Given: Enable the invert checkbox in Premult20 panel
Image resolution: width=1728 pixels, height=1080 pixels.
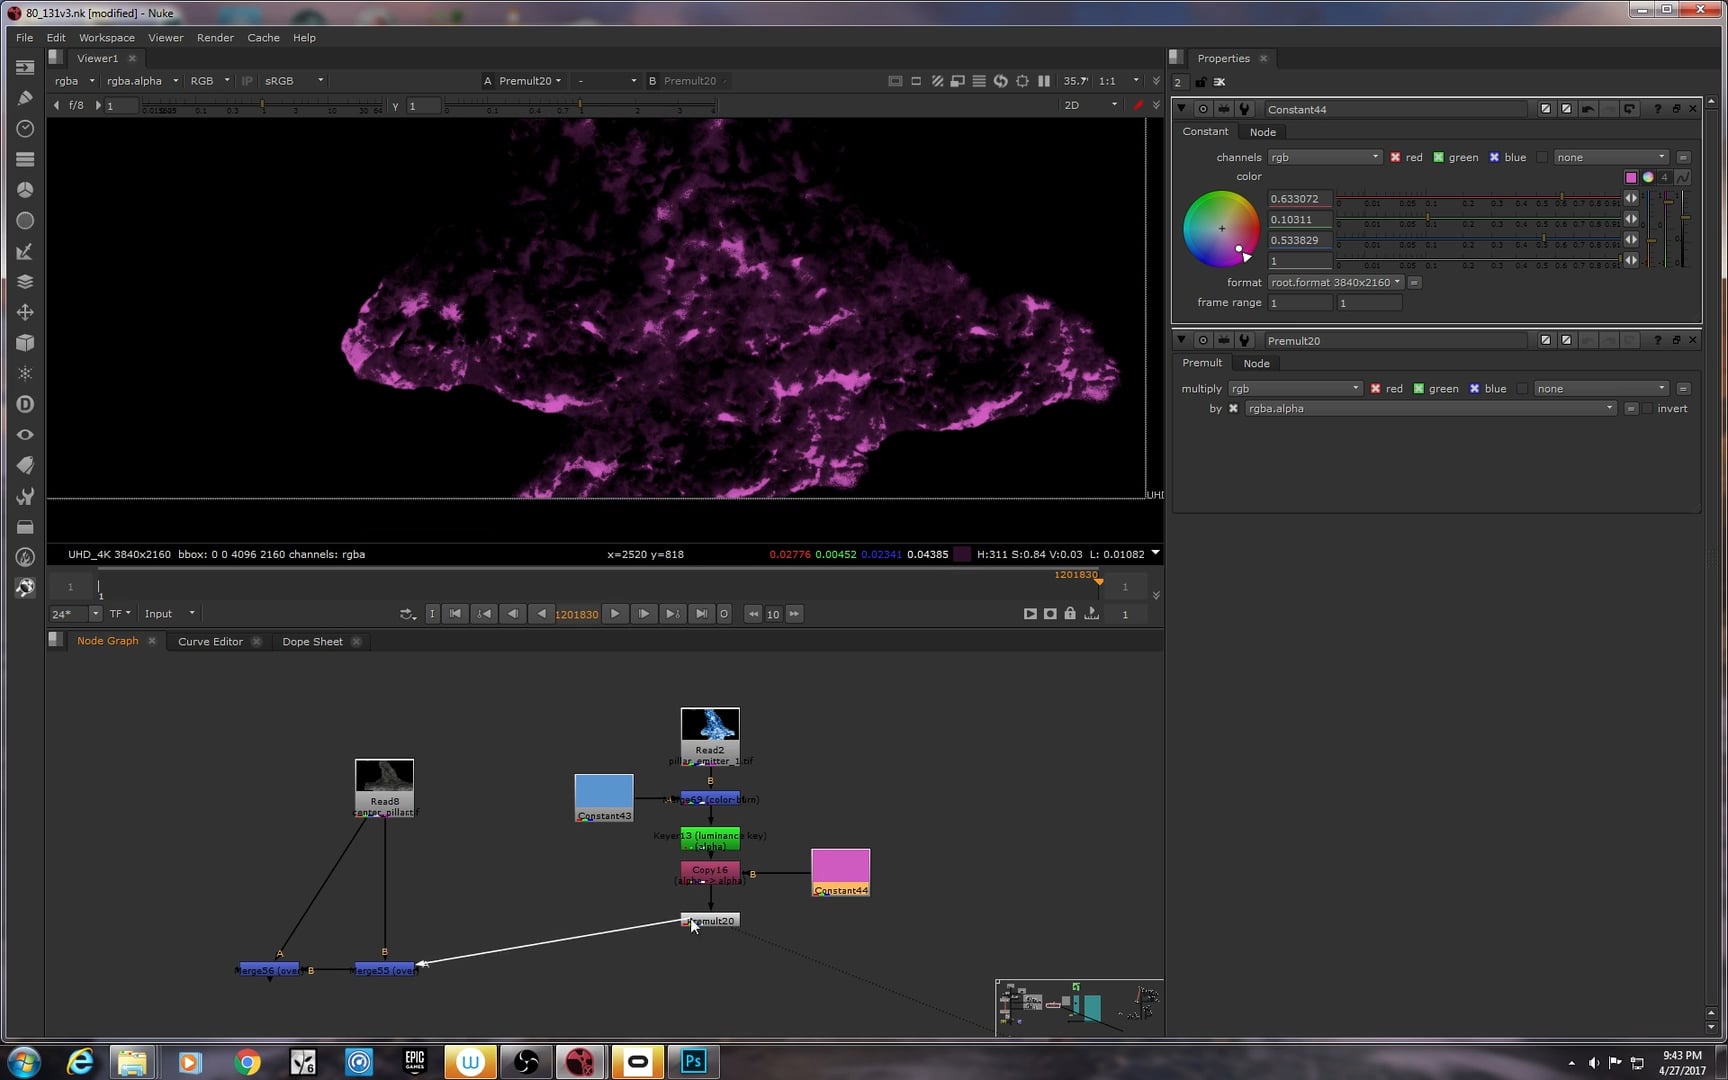Looking at the screenshot, I should (x=1649, y=408).
